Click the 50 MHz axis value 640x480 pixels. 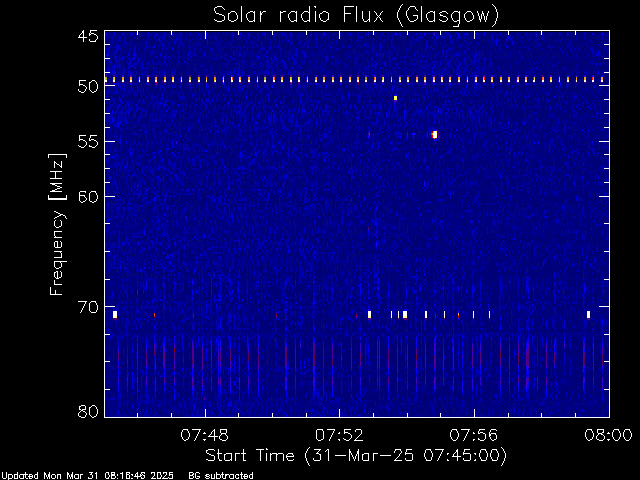coord(88,86)
